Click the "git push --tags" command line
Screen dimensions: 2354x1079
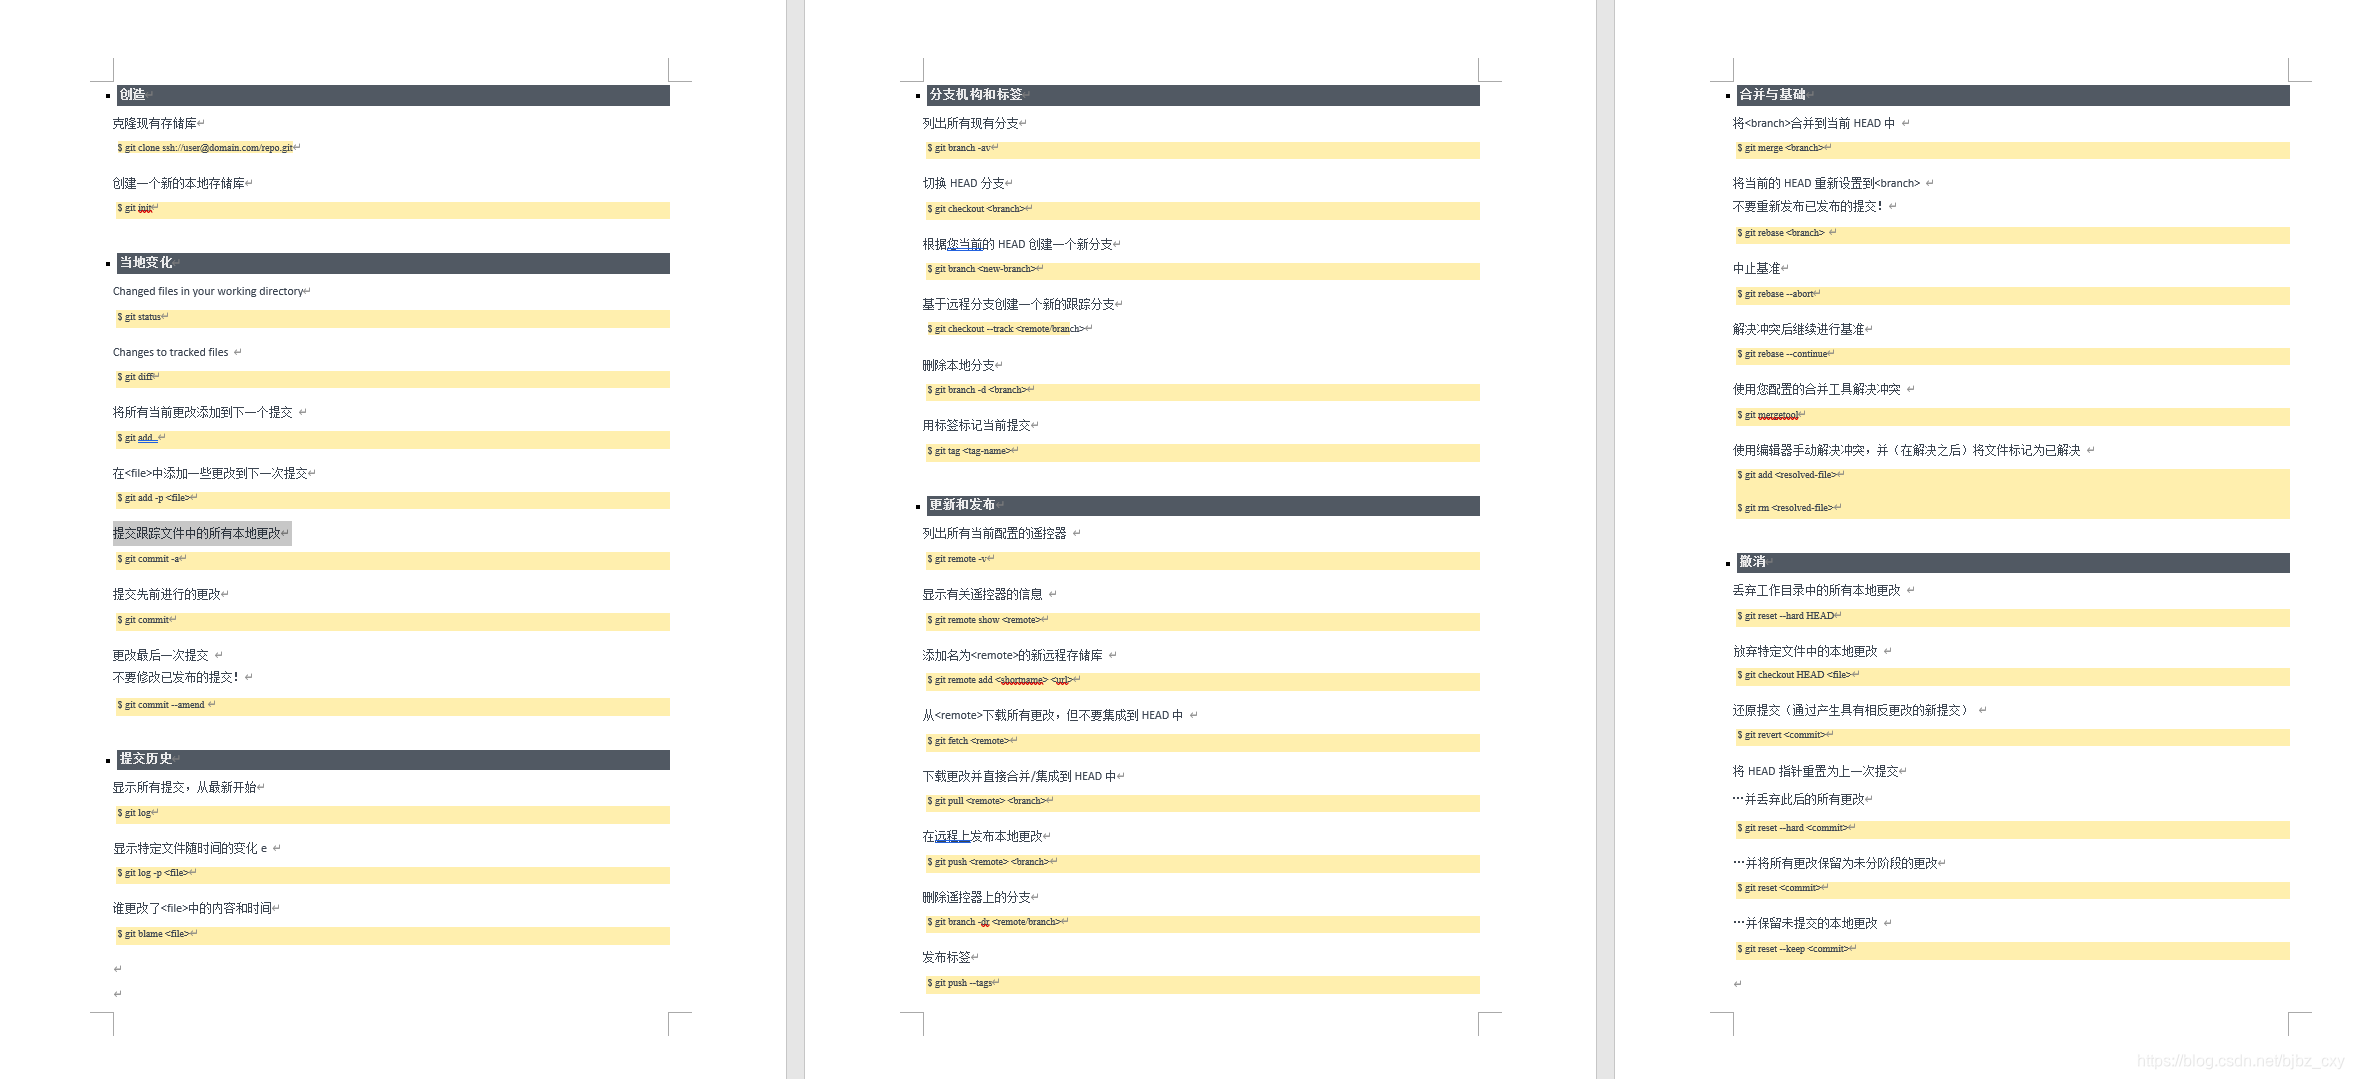tap(963, 984)
